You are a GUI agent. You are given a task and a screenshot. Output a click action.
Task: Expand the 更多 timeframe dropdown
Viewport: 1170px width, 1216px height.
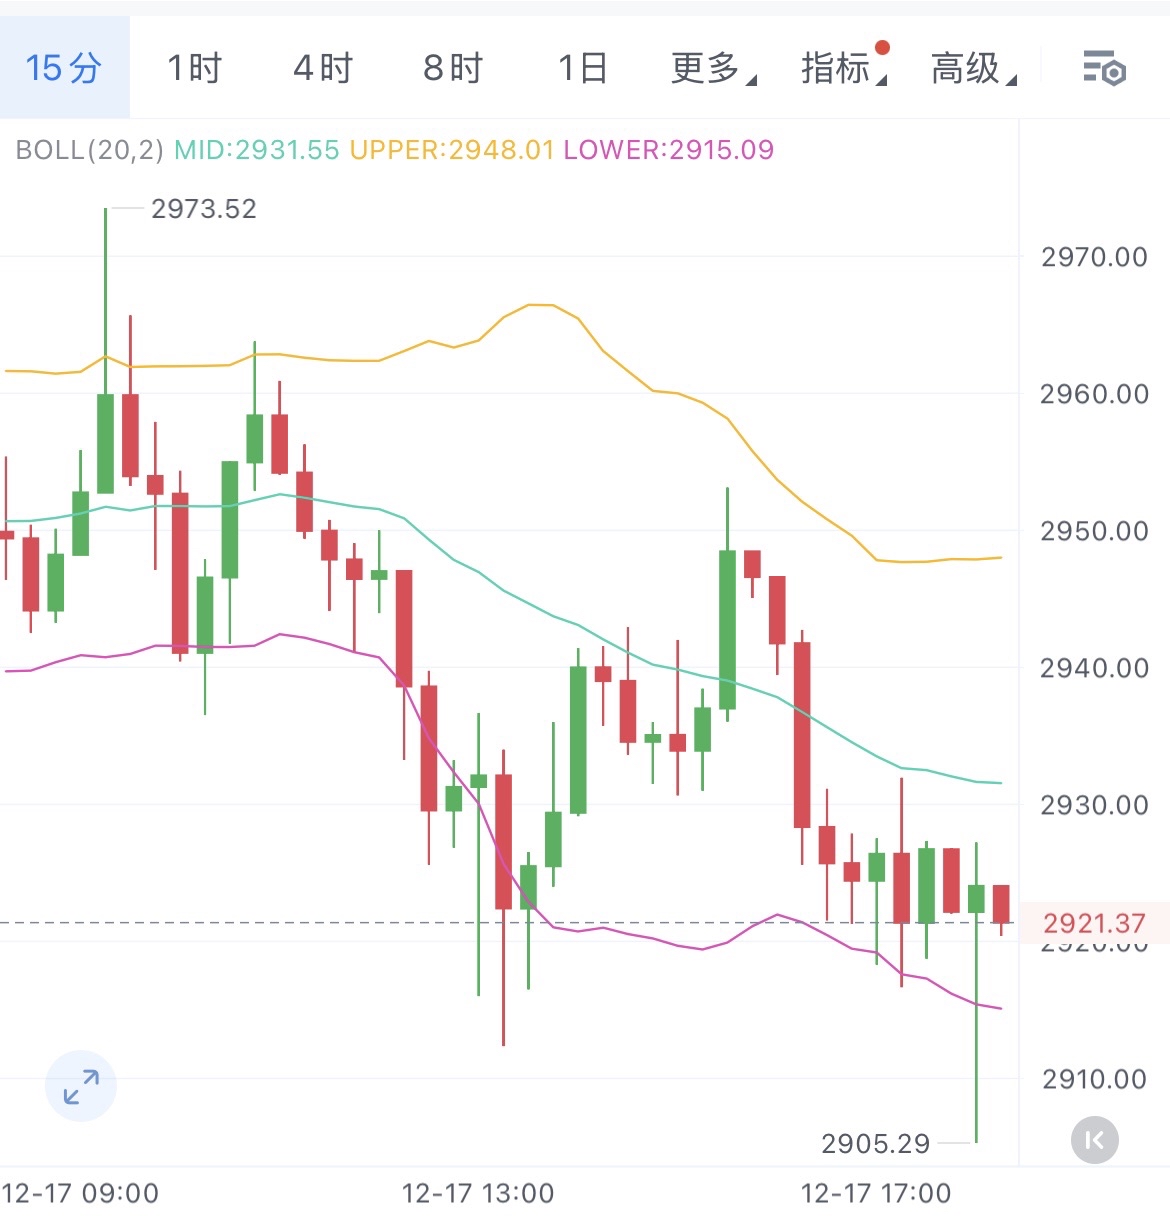(x=712, y=69)
